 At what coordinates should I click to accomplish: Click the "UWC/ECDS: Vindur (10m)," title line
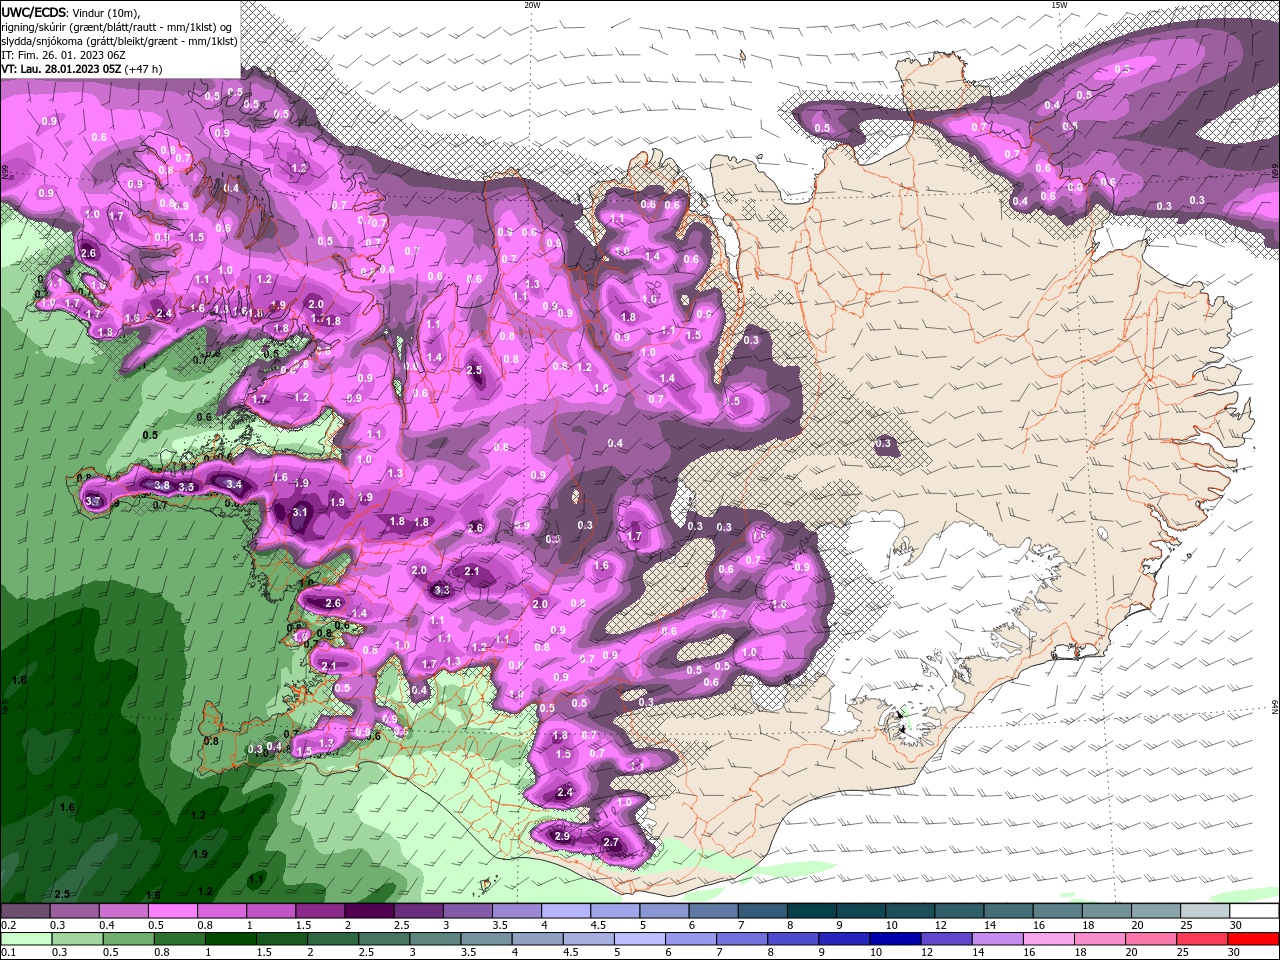tap(72, 12)
